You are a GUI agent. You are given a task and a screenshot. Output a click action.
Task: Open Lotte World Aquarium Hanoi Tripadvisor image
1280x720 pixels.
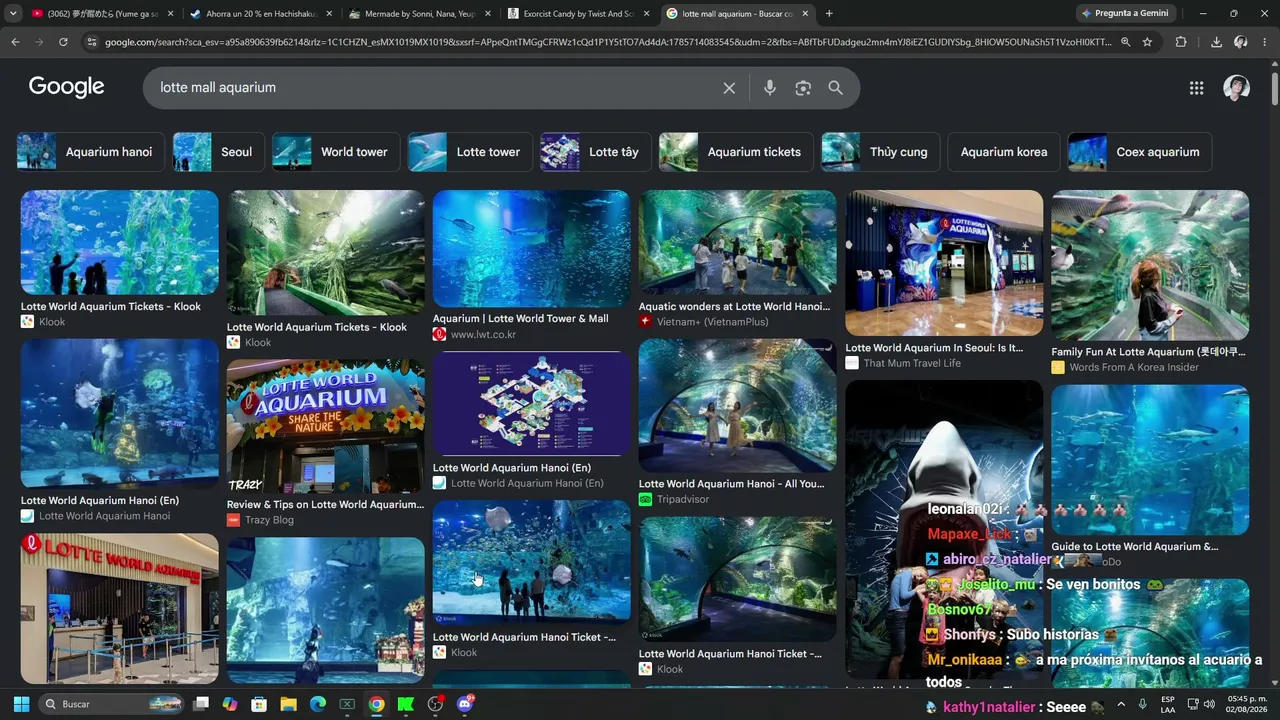click(x=737, y=405)
